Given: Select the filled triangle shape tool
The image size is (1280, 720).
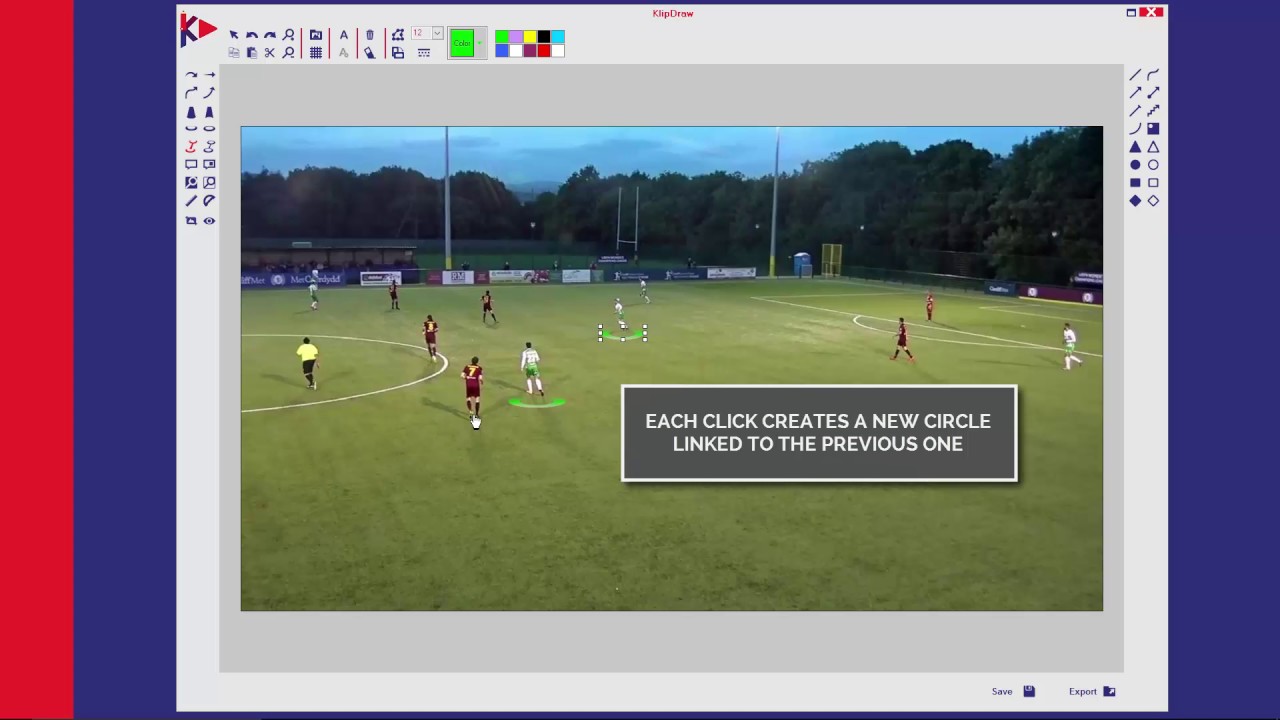Looking at the screenshot, I should pyautogui.click(x=1135, y=147).
